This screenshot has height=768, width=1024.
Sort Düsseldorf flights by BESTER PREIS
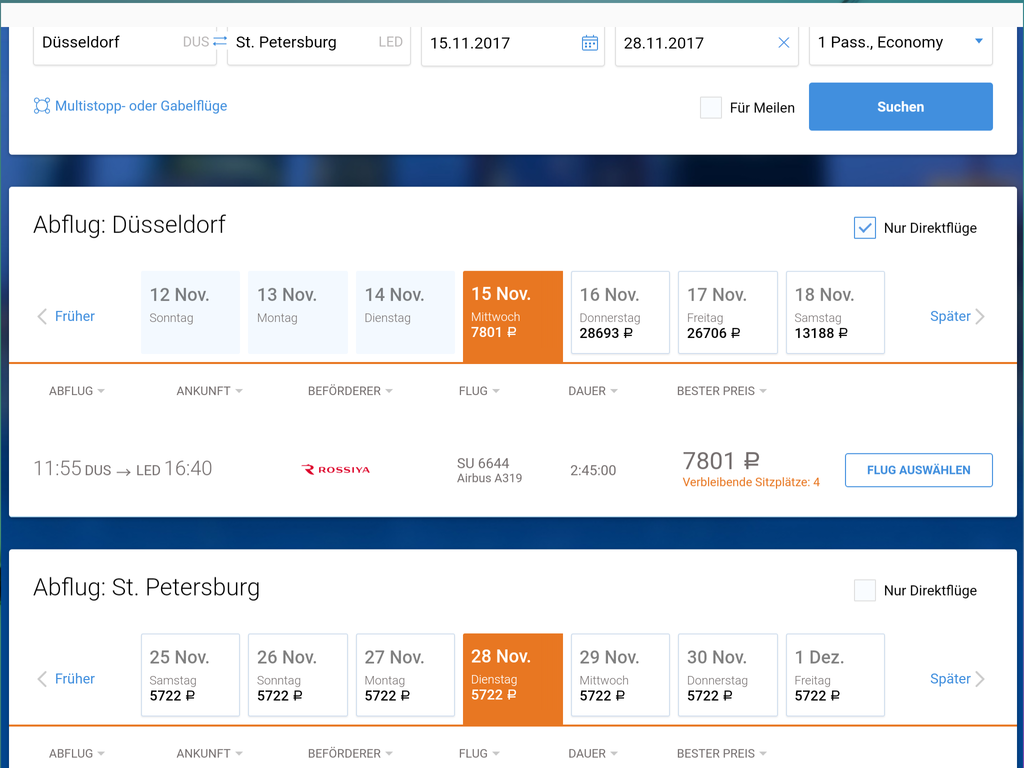721,391
